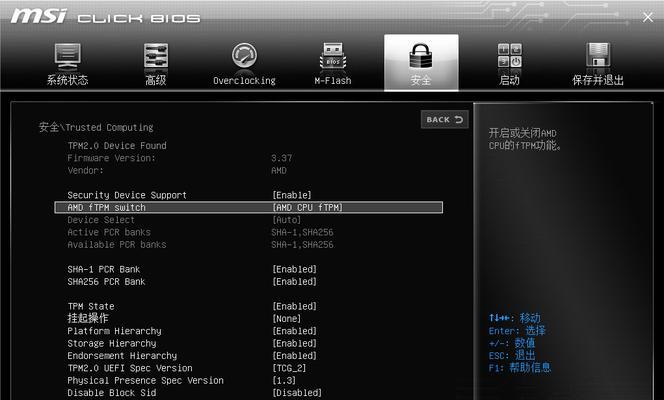Select the SHA256 PCR Bank label
Image resolution: width=664 pixels, height=400 pixels.
pyautogui.click(x=106, y=281)
